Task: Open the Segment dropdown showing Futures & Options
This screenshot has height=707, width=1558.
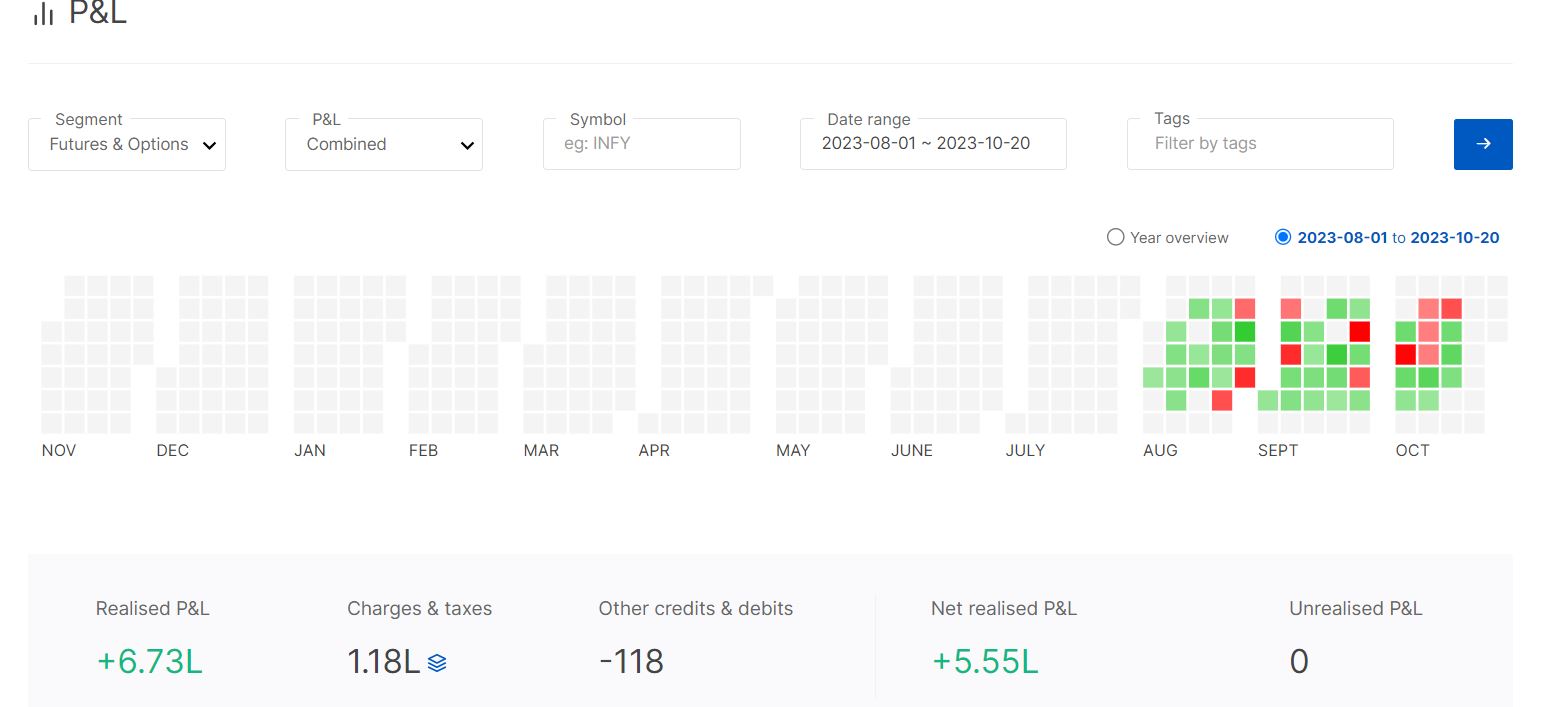Action: [x=127, y=144]
